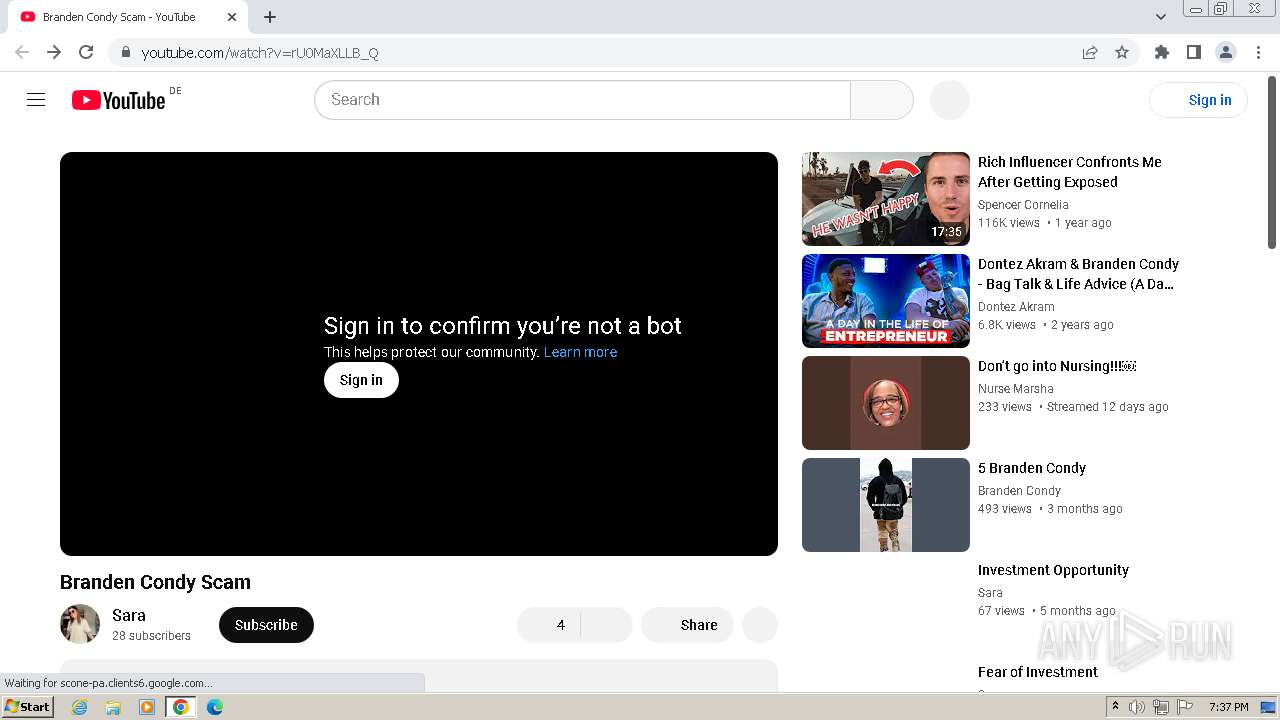
Task: Click Sign in inside the video player
Action: coord(361,380)
